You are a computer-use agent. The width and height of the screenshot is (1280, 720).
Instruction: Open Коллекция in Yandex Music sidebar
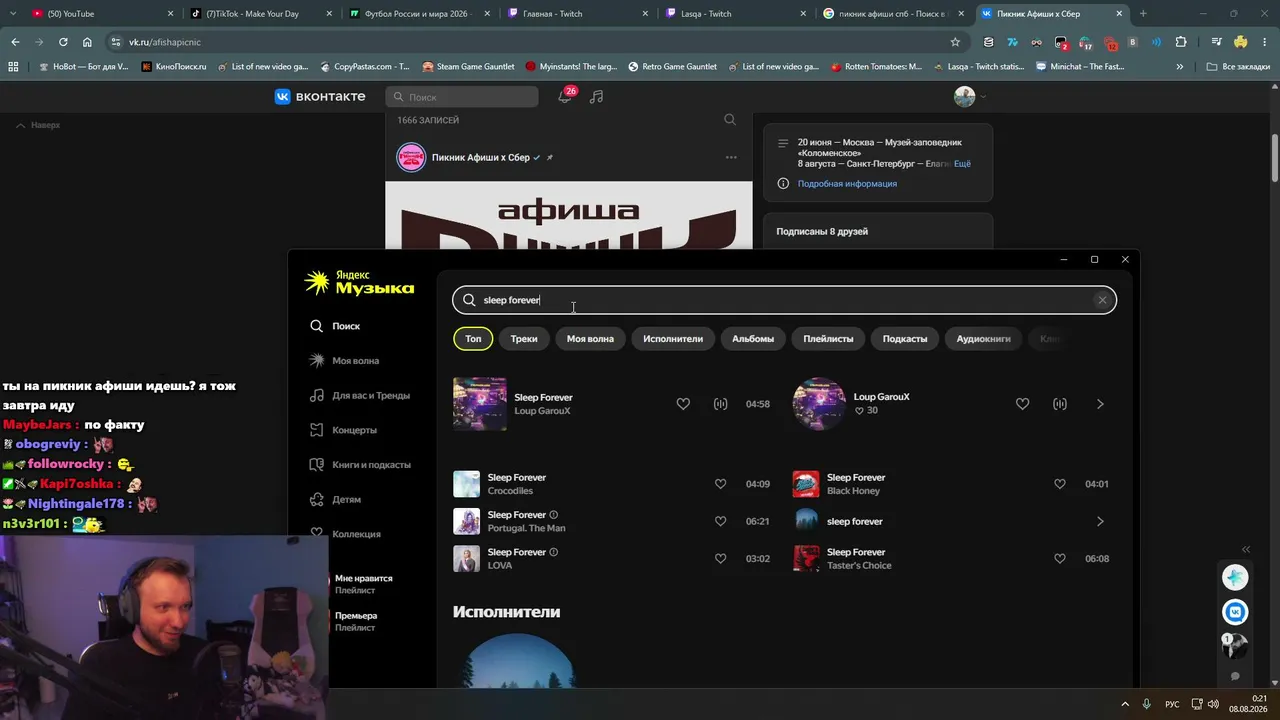[x=346, y=534]
